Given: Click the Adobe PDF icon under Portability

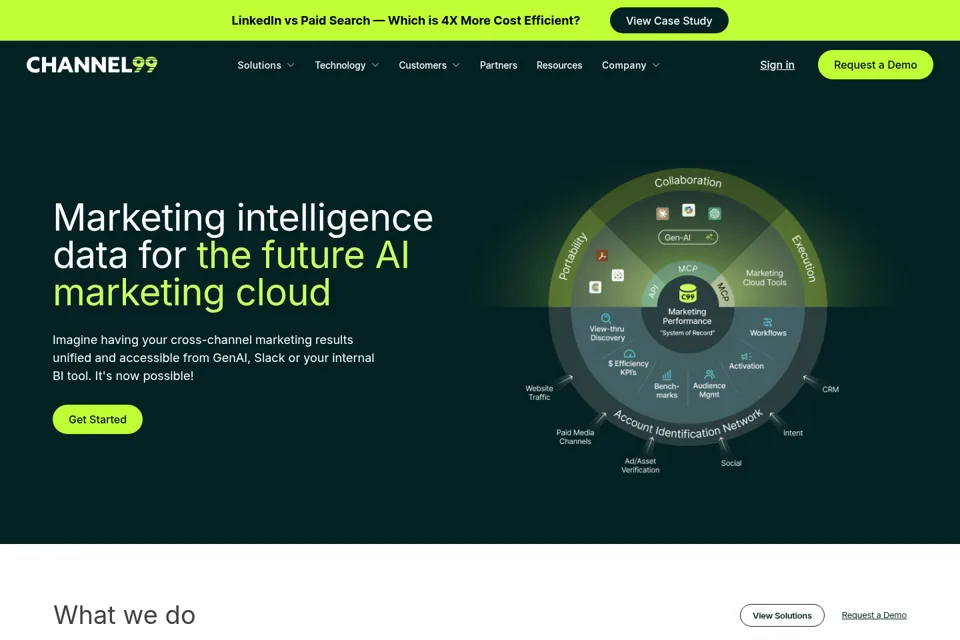Looking at the screenshot, I should tap(602, 256).
